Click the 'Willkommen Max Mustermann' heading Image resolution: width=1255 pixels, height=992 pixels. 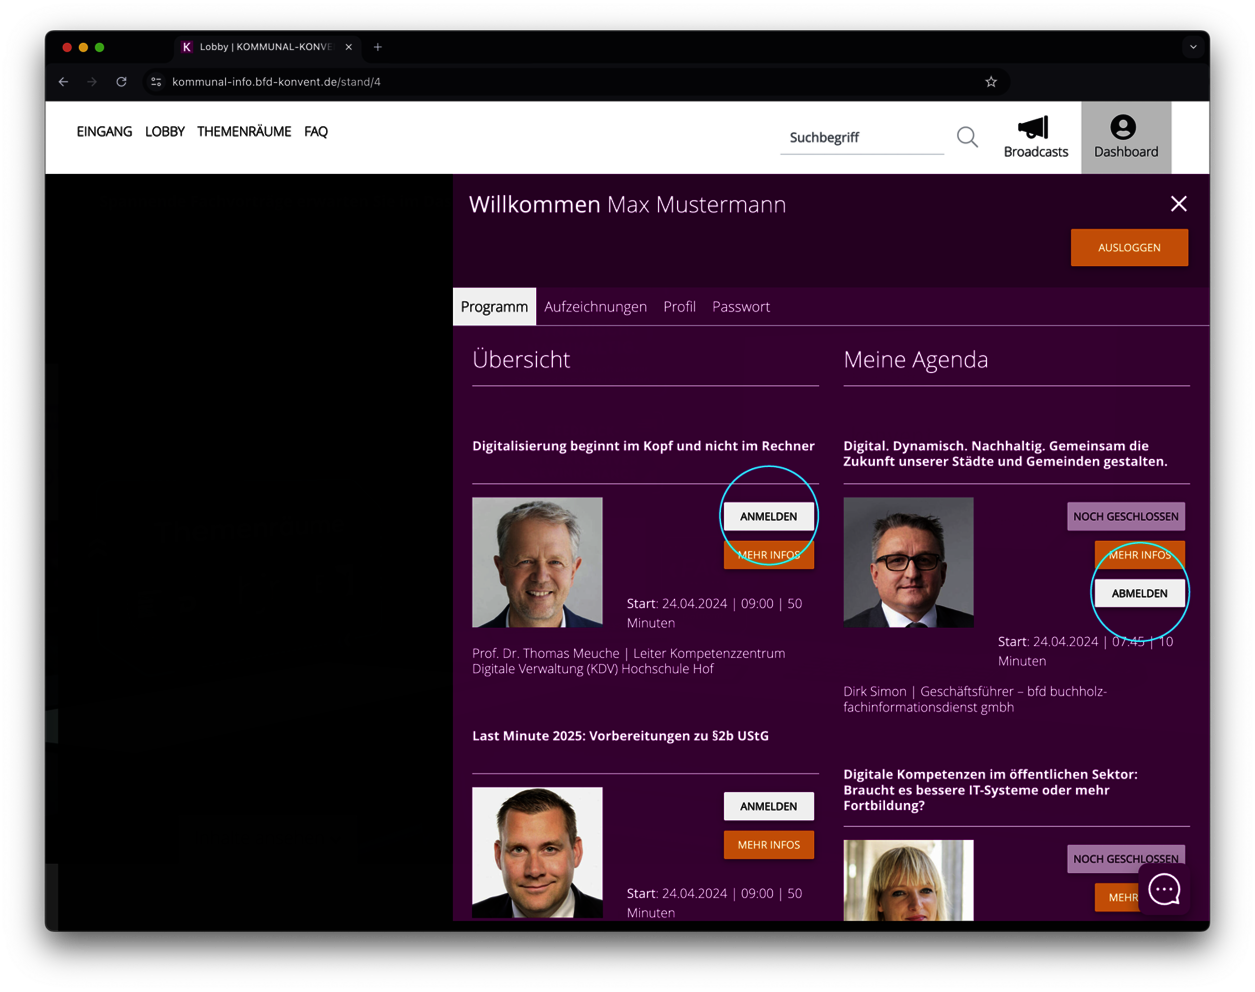pos(627,205)
